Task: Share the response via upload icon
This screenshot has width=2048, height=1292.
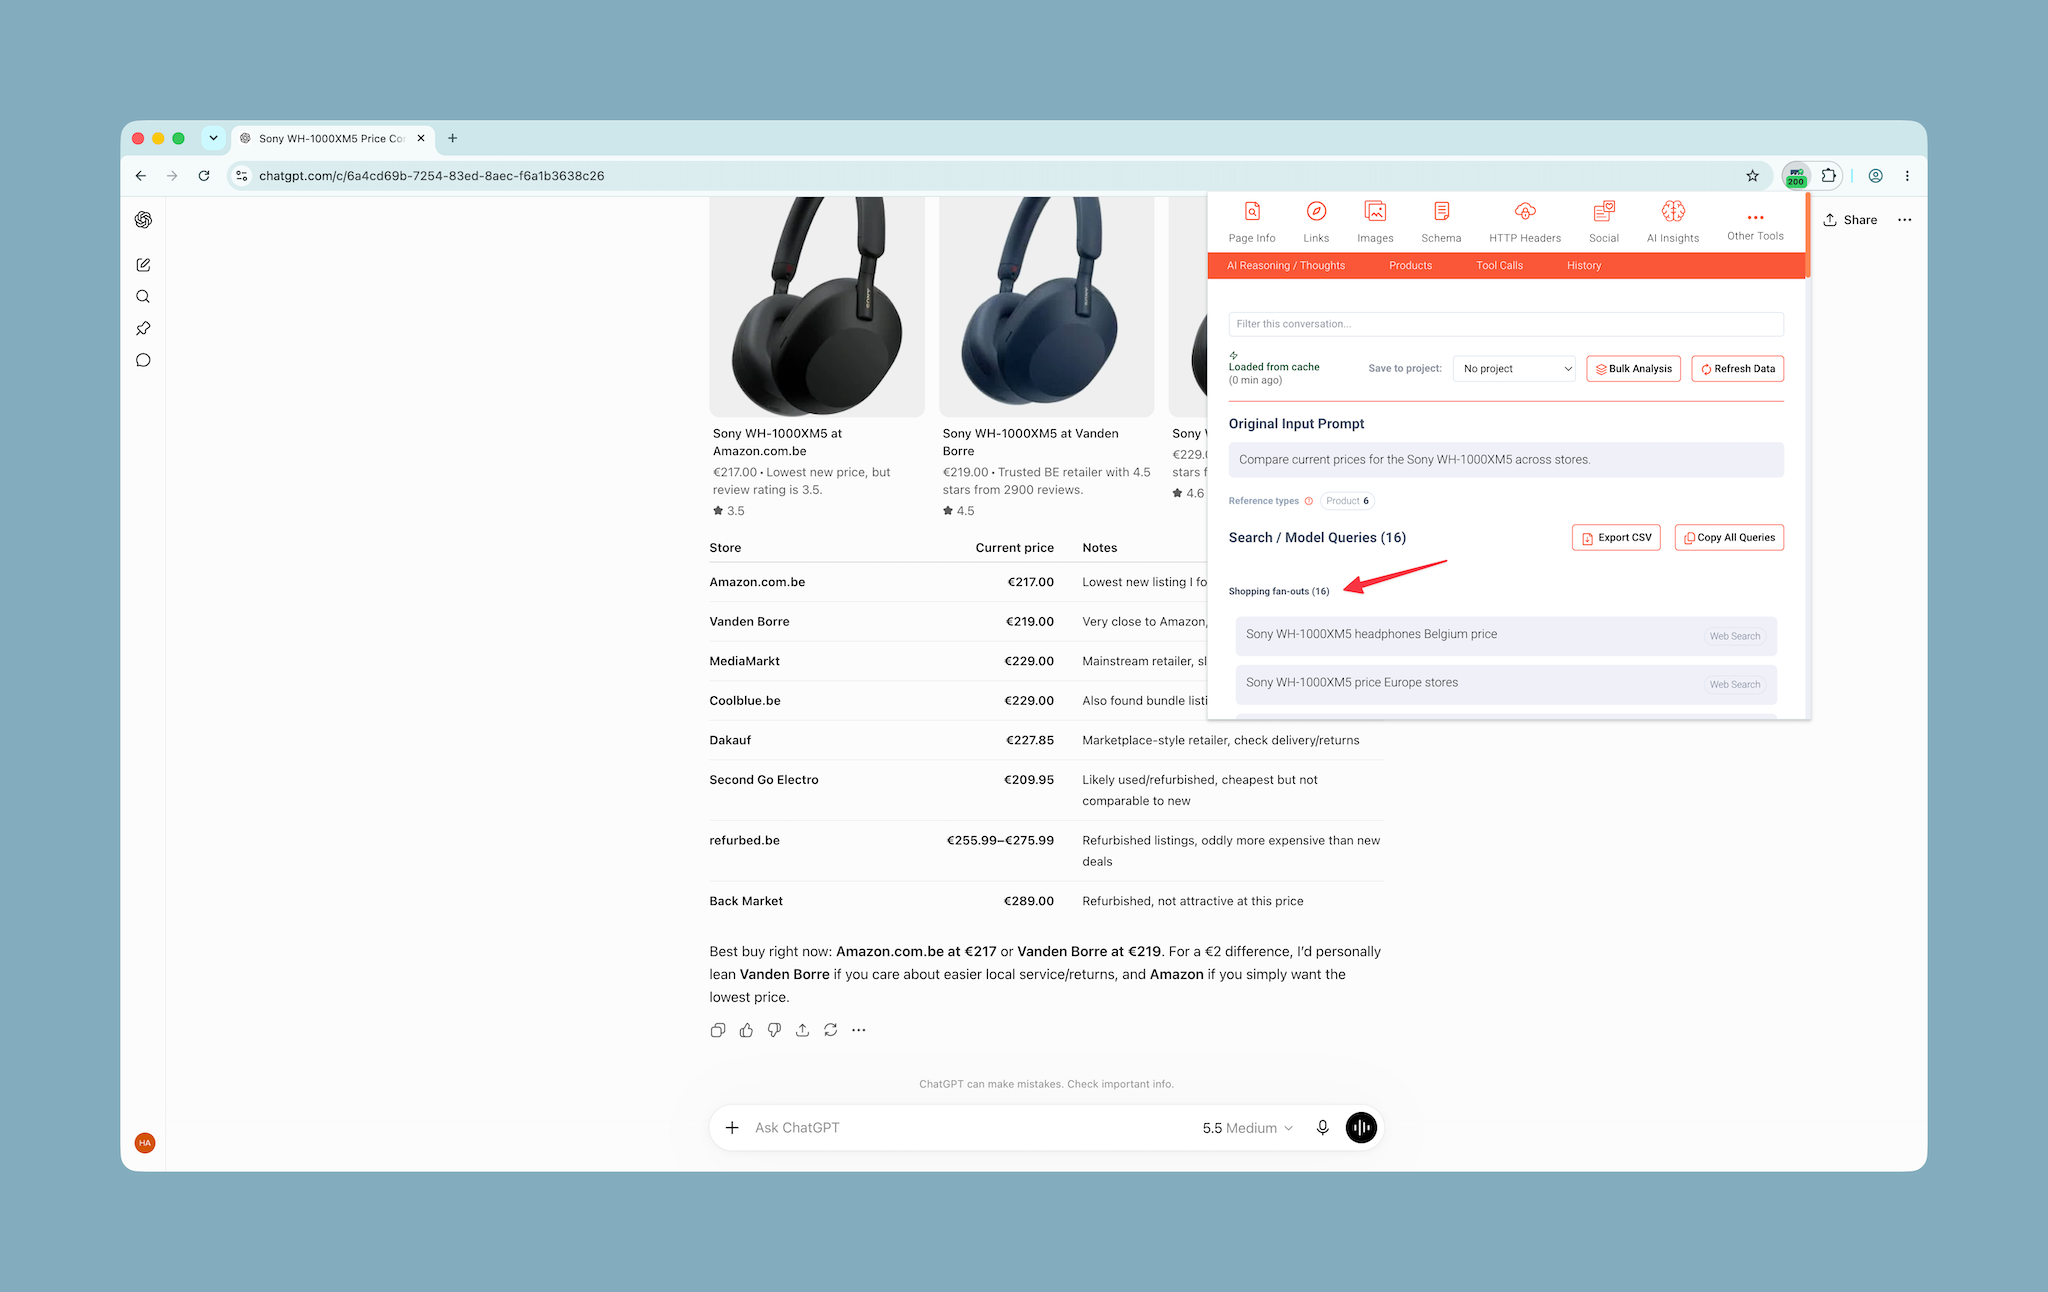Action: pyautogui.click(x=802, y=1030)
